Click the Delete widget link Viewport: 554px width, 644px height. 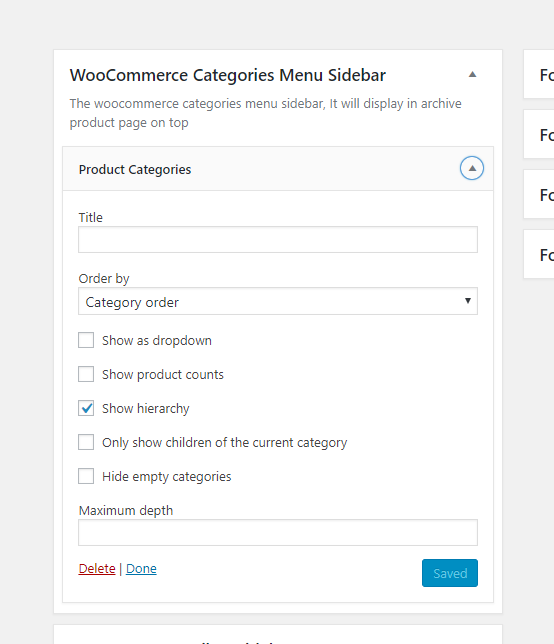pos(97,568)
